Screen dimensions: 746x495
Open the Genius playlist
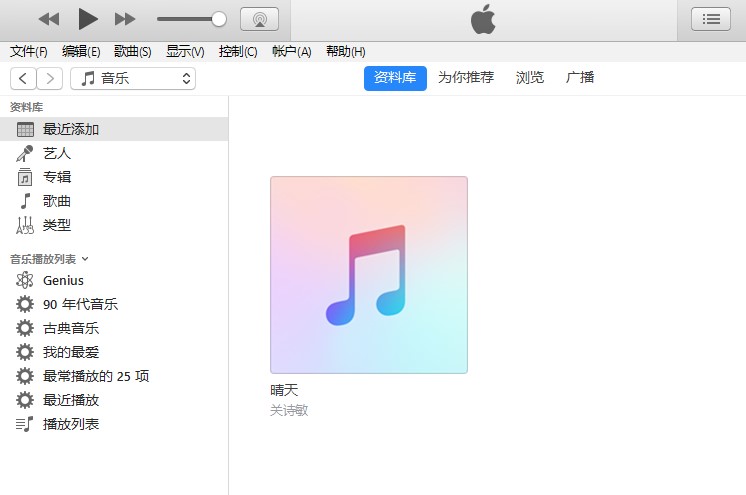[114, 280]
